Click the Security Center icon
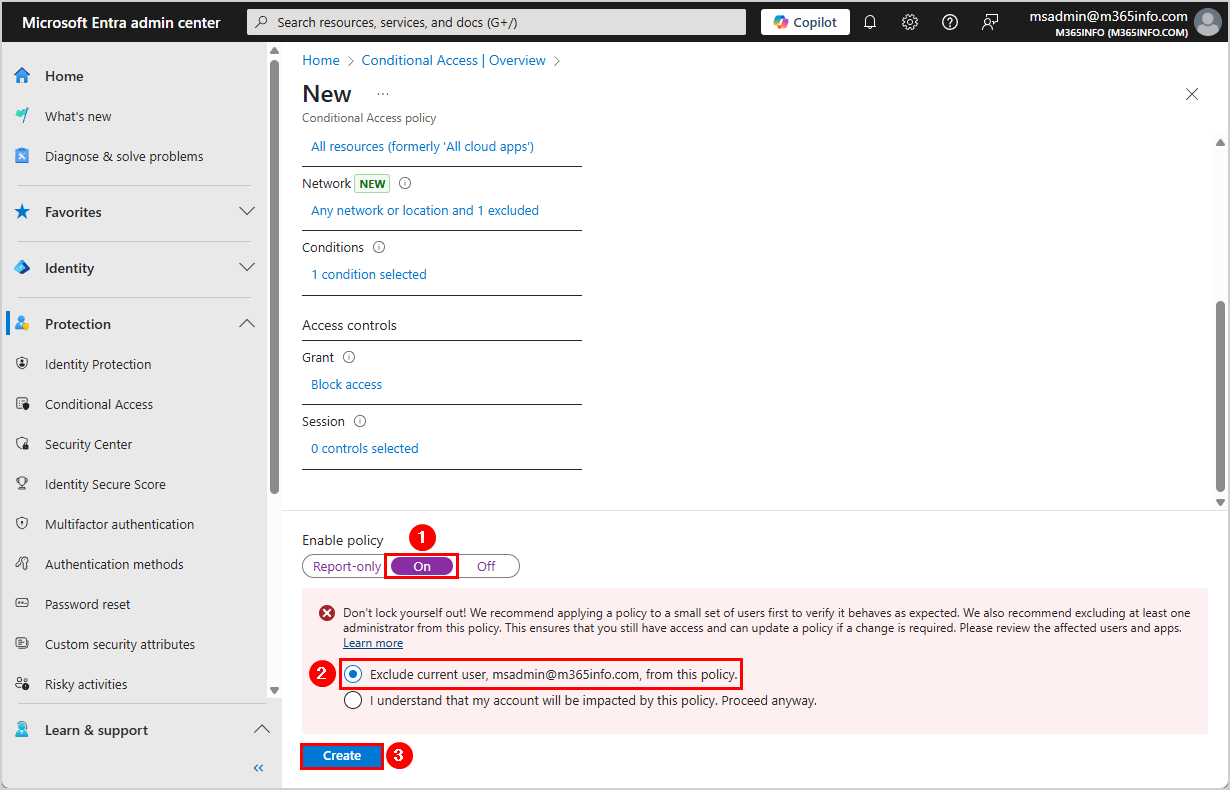1230x790 pixels. (22, 444)
